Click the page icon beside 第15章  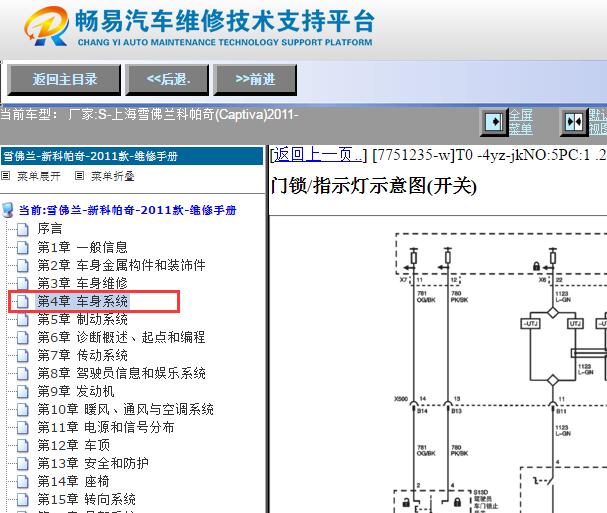pos(22,499)
